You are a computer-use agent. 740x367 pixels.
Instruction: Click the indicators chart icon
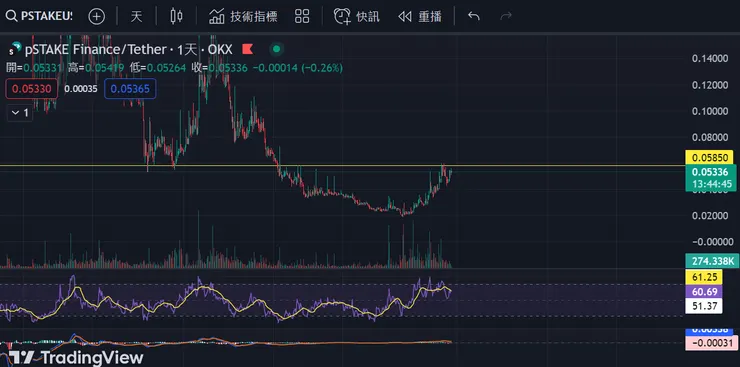click(217, 17)
